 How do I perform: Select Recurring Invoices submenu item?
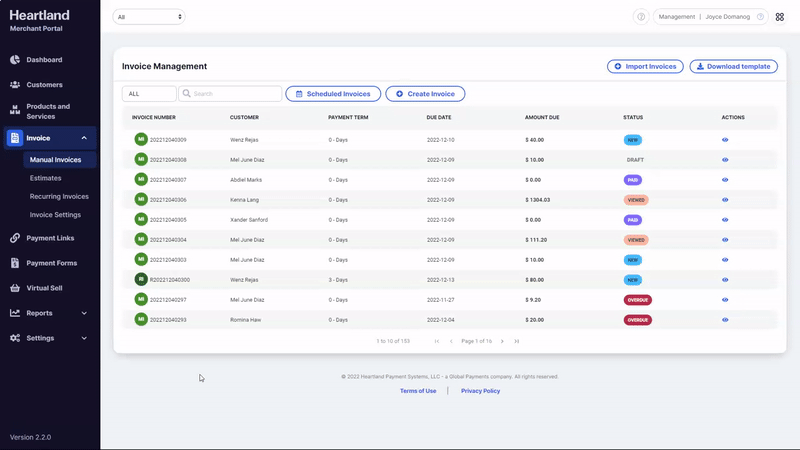pyautogui.click(x=59, y=196)
